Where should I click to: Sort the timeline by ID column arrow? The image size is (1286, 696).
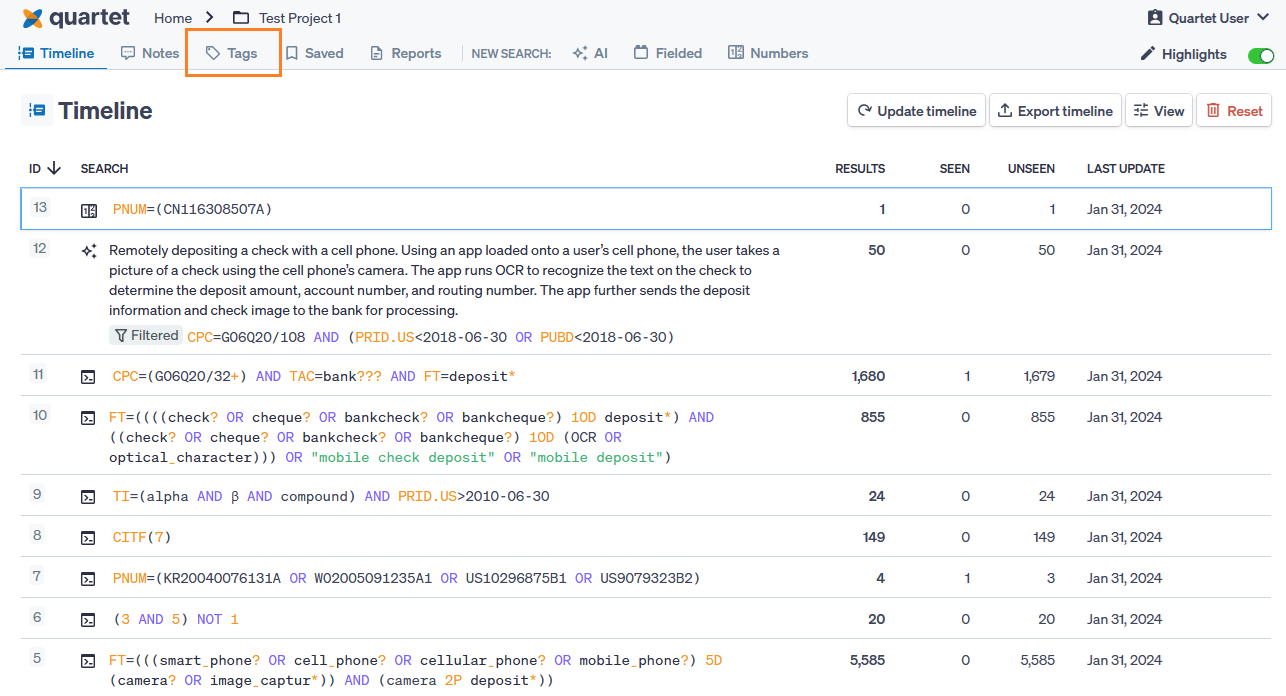point(54,169)
